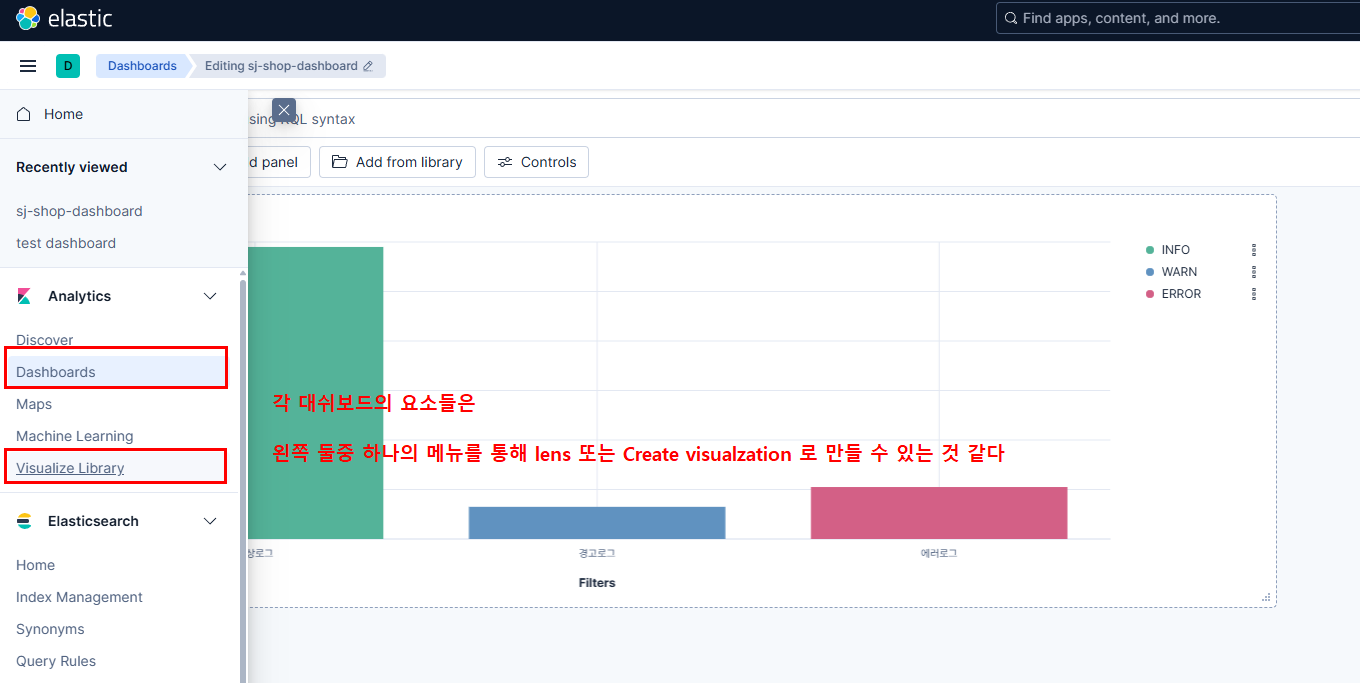Focus the KQL query filter bar
This screenshot has width=1360, height=683.
pos(804,119)
